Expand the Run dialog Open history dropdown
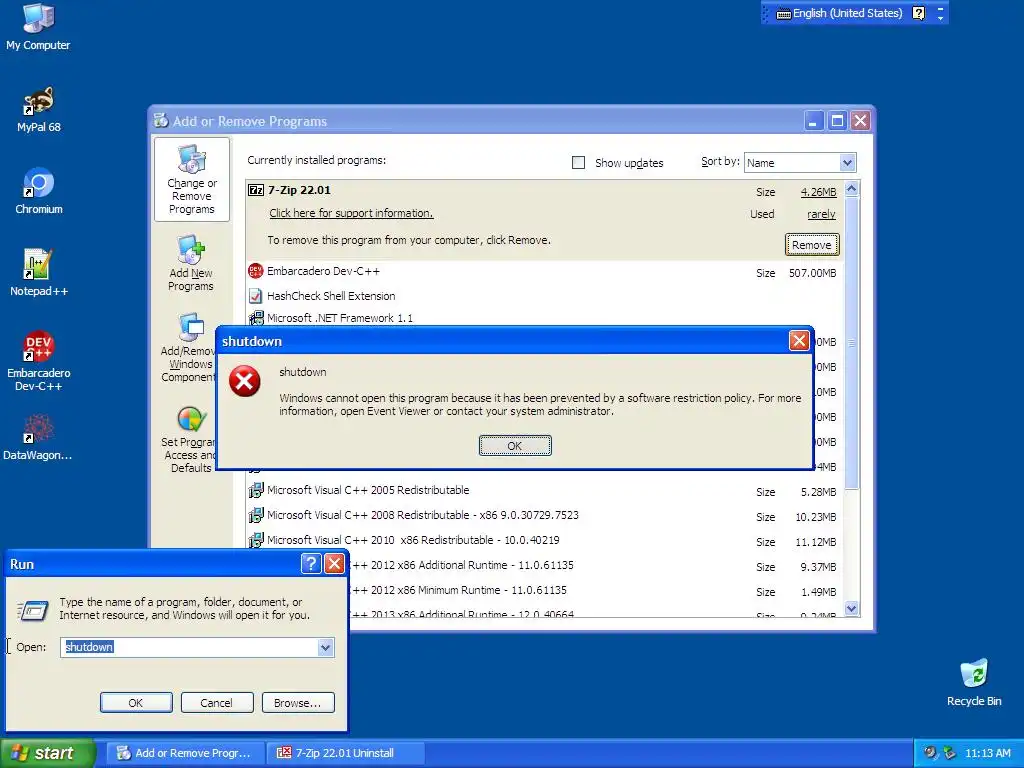 click(325, 648)
